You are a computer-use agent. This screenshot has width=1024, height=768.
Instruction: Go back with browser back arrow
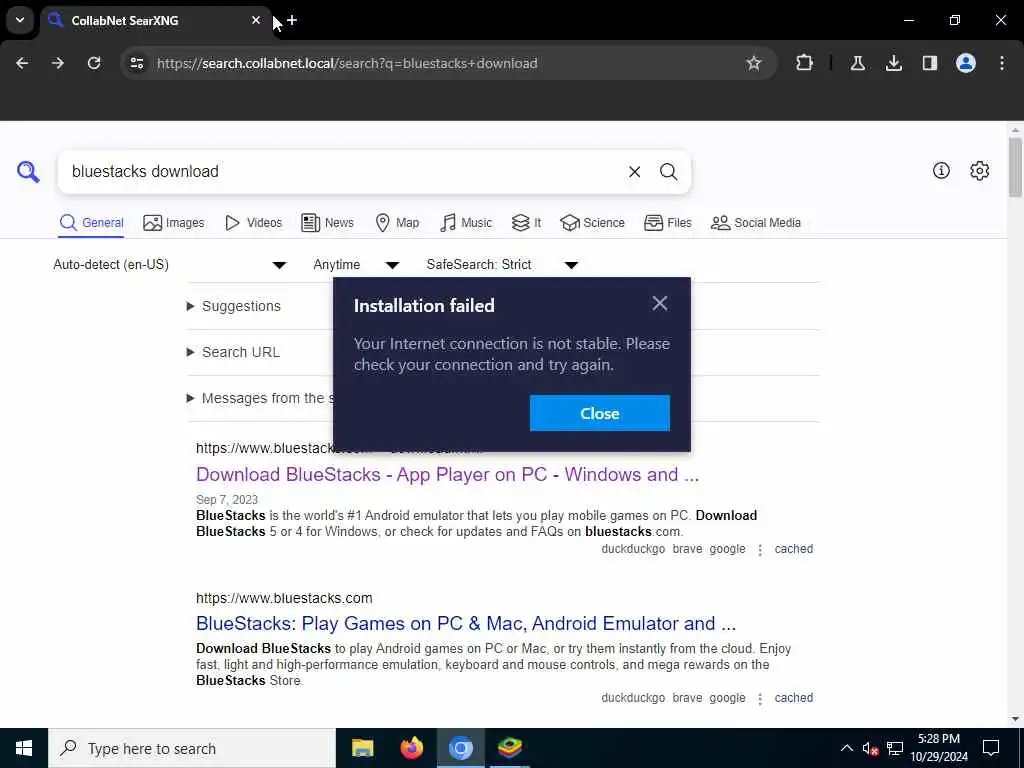tap(22, 63)
